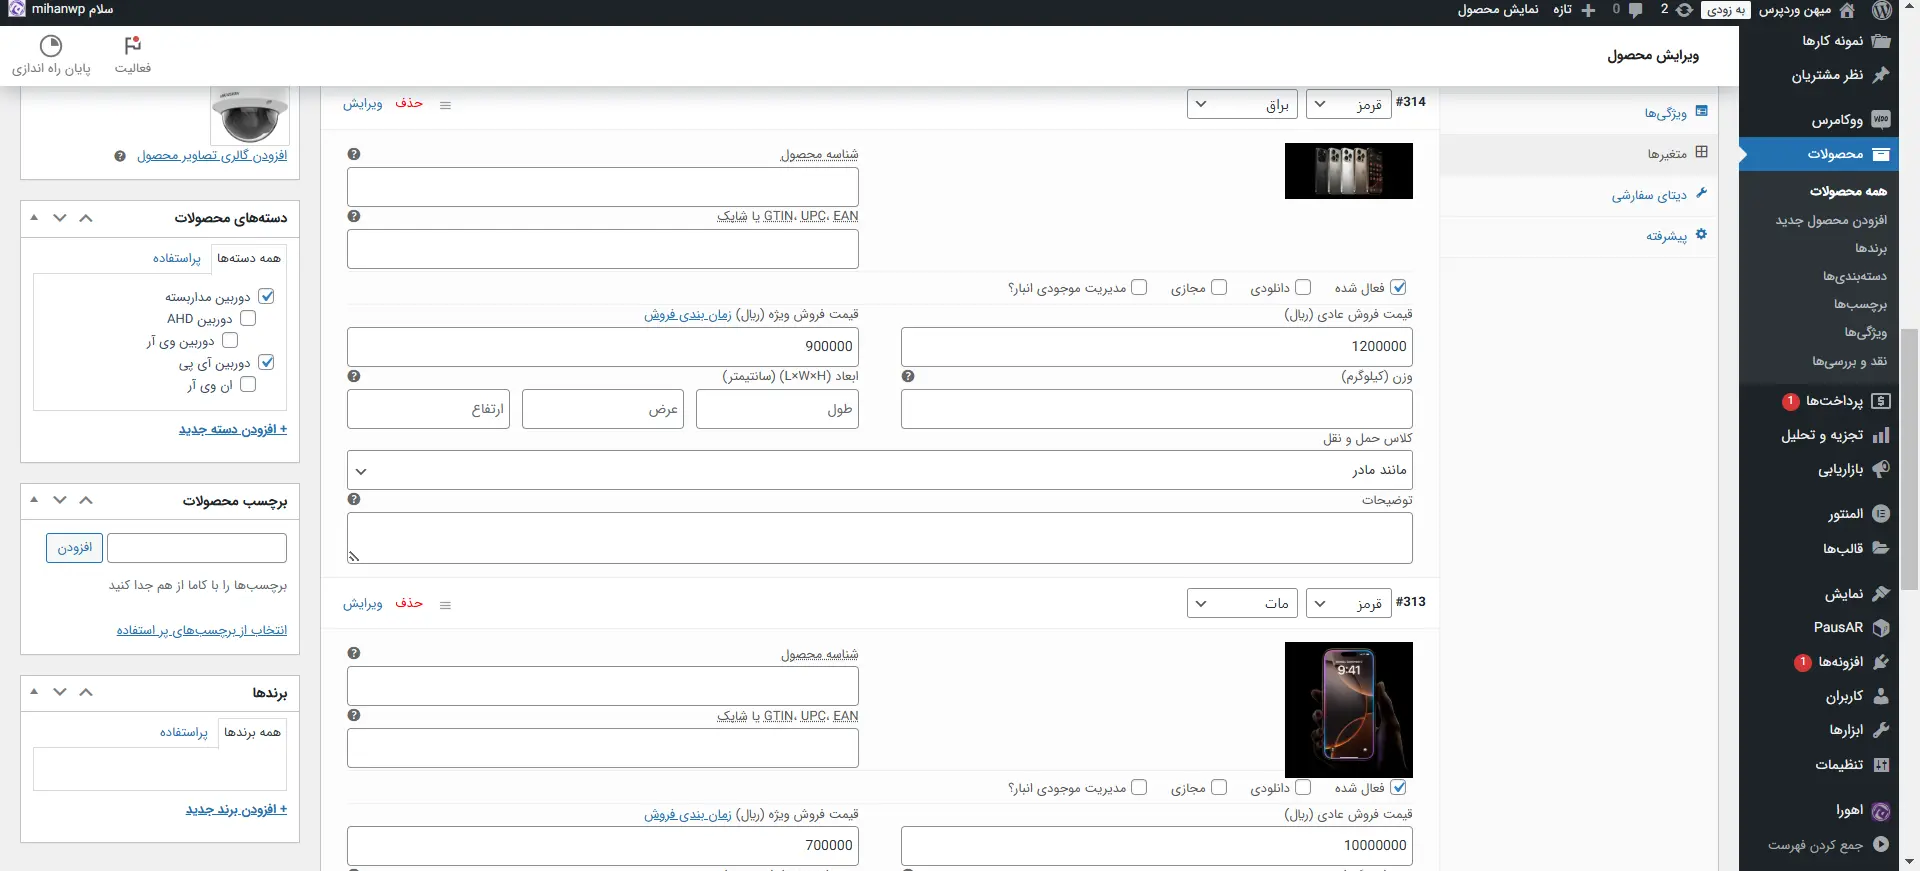Click help icon beside ابعاد dimensions label
The image size is (1920, 871).
(x=354, y=376)
